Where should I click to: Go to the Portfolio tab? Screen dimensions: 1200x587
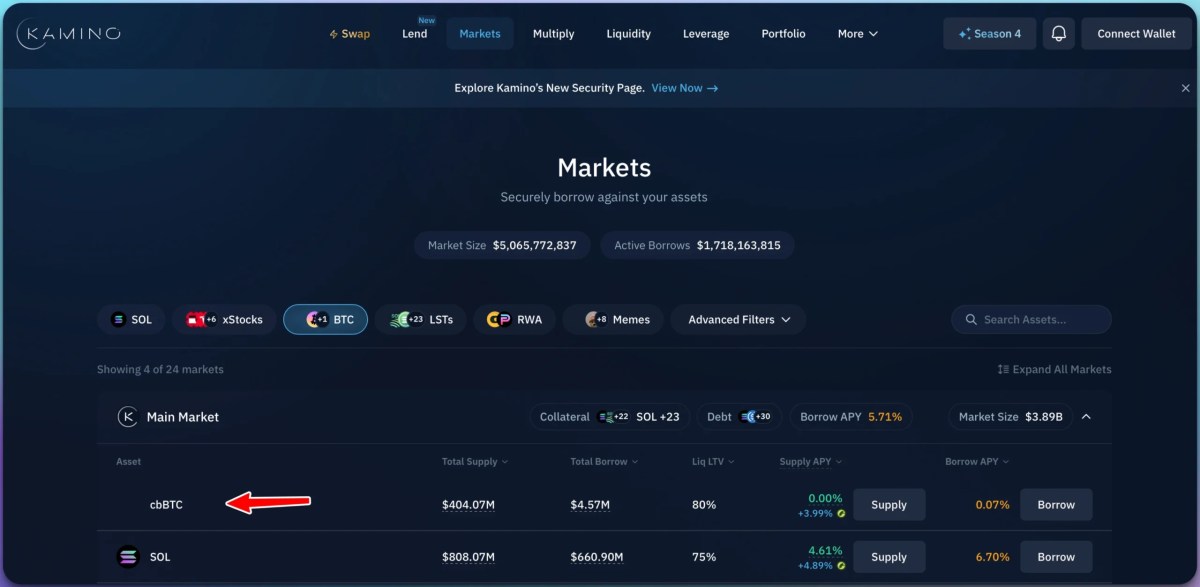tap(783, 34)
